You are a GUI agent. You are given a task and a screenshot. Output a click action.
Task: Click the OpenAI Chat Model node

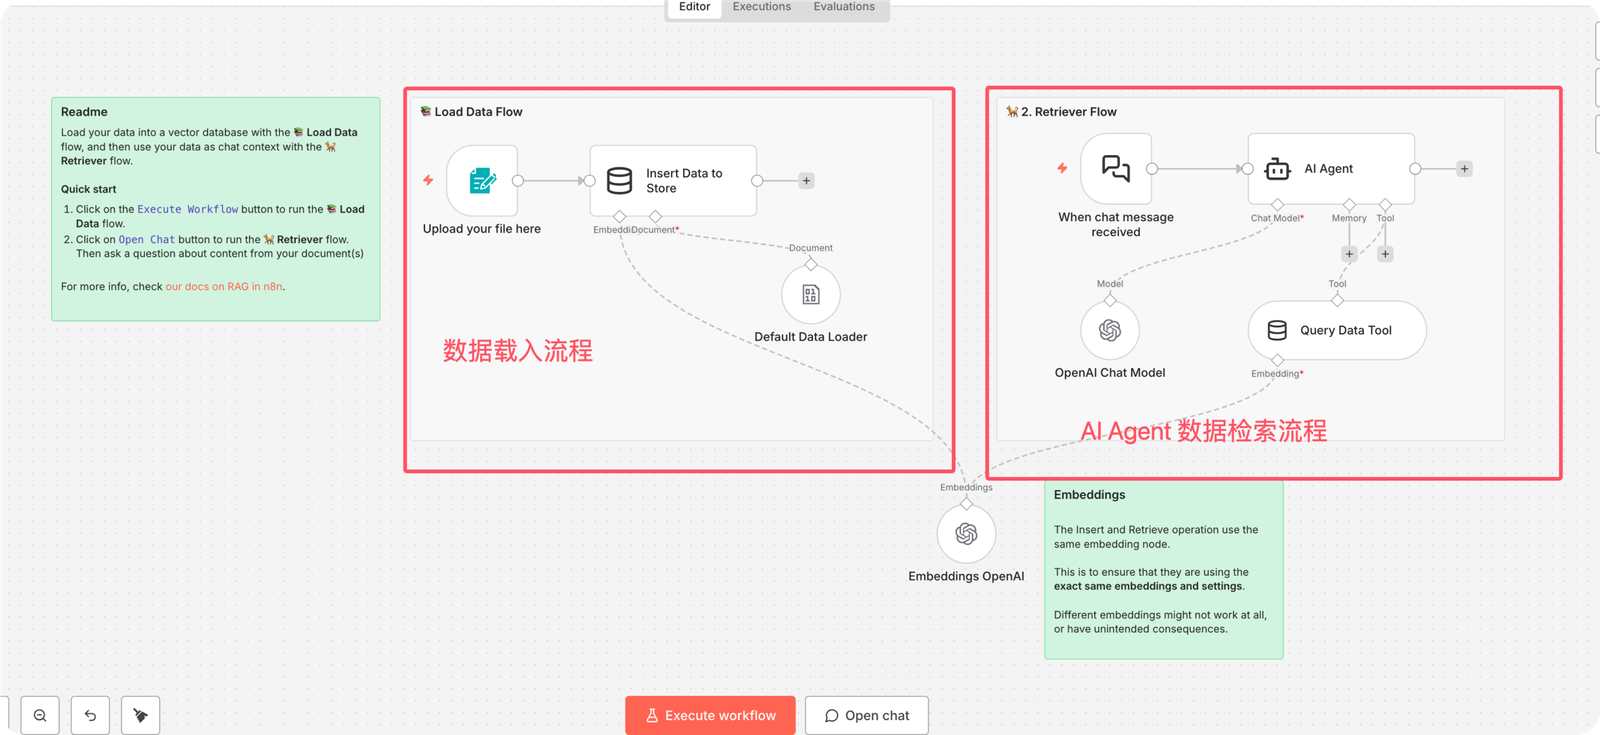coord(1110,331)
